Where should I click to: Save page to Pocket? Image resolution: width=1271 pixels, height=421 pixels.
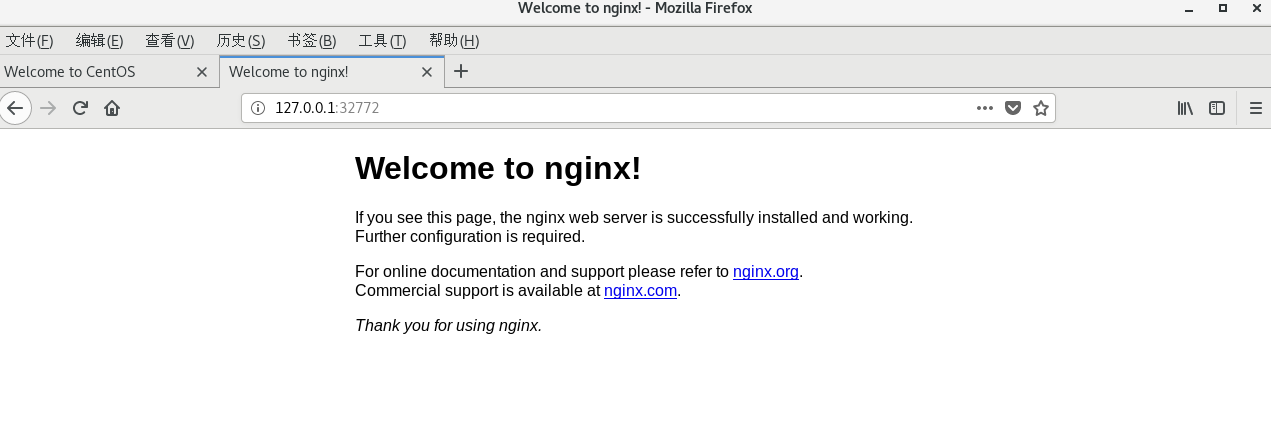1013,108
